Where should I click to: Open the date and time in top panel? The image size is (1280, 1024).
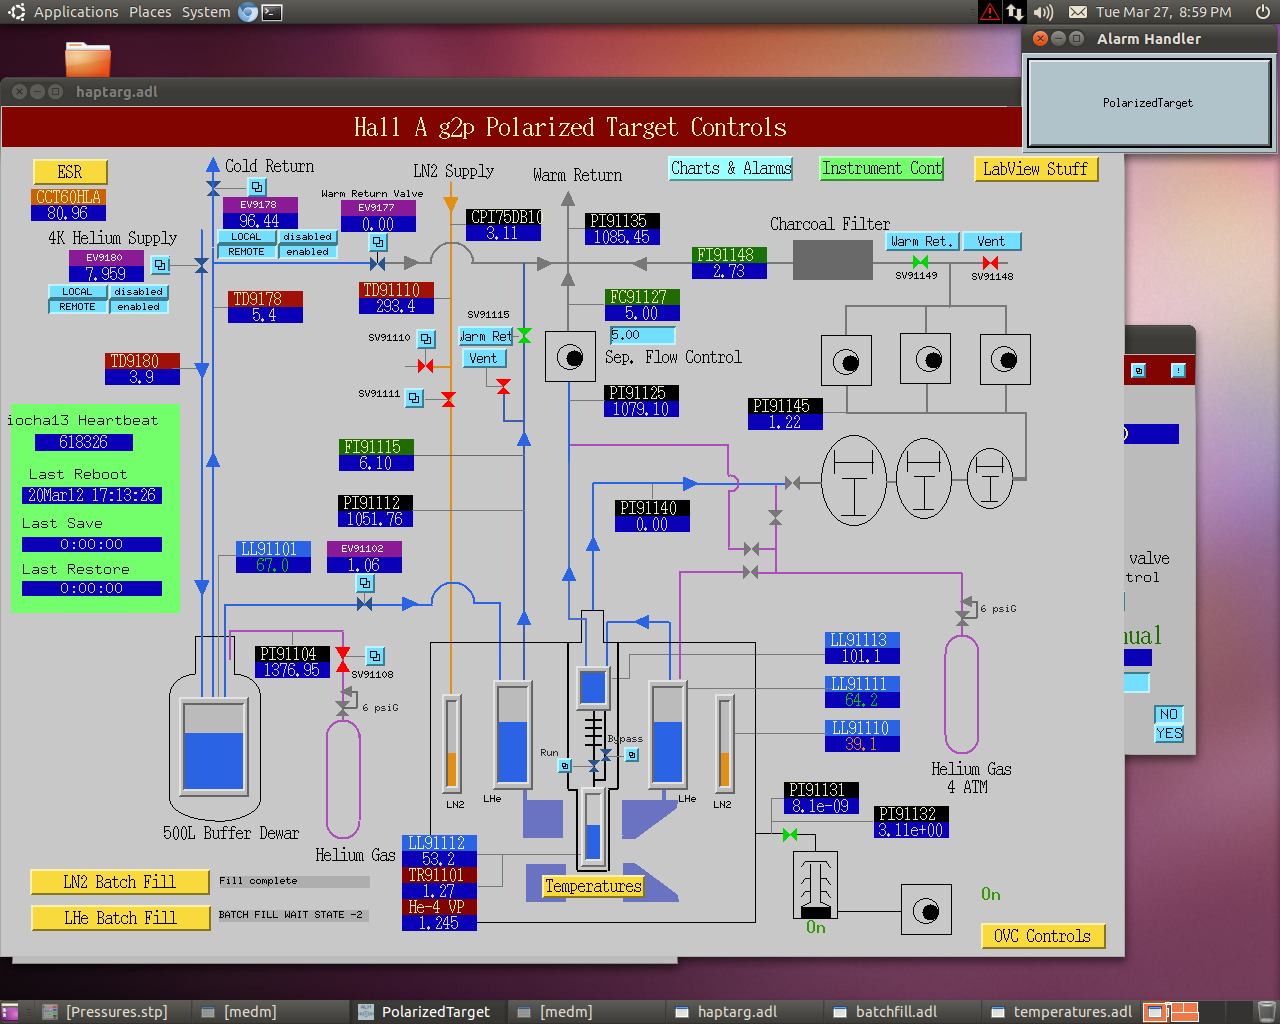(x=1163, y=12)
